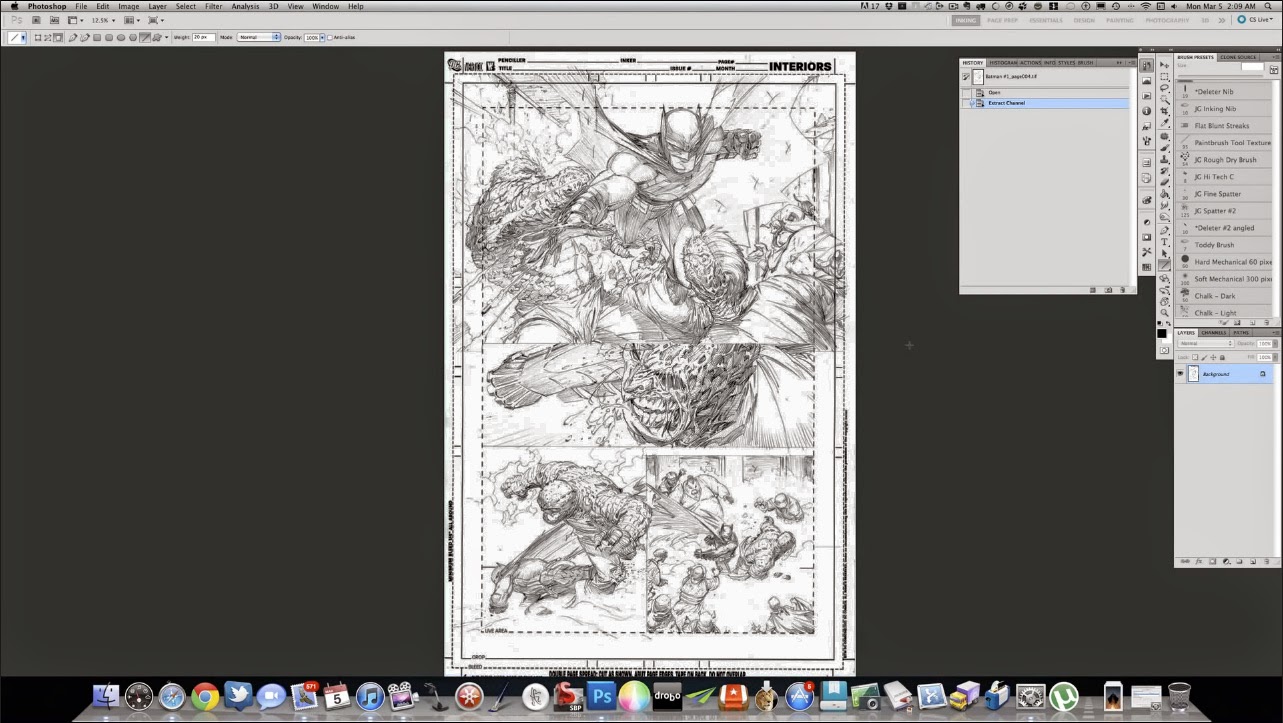Open the CS Live dropdown
The height and width of the screenshot is (723, 1283).
(x=1255, y=20)
